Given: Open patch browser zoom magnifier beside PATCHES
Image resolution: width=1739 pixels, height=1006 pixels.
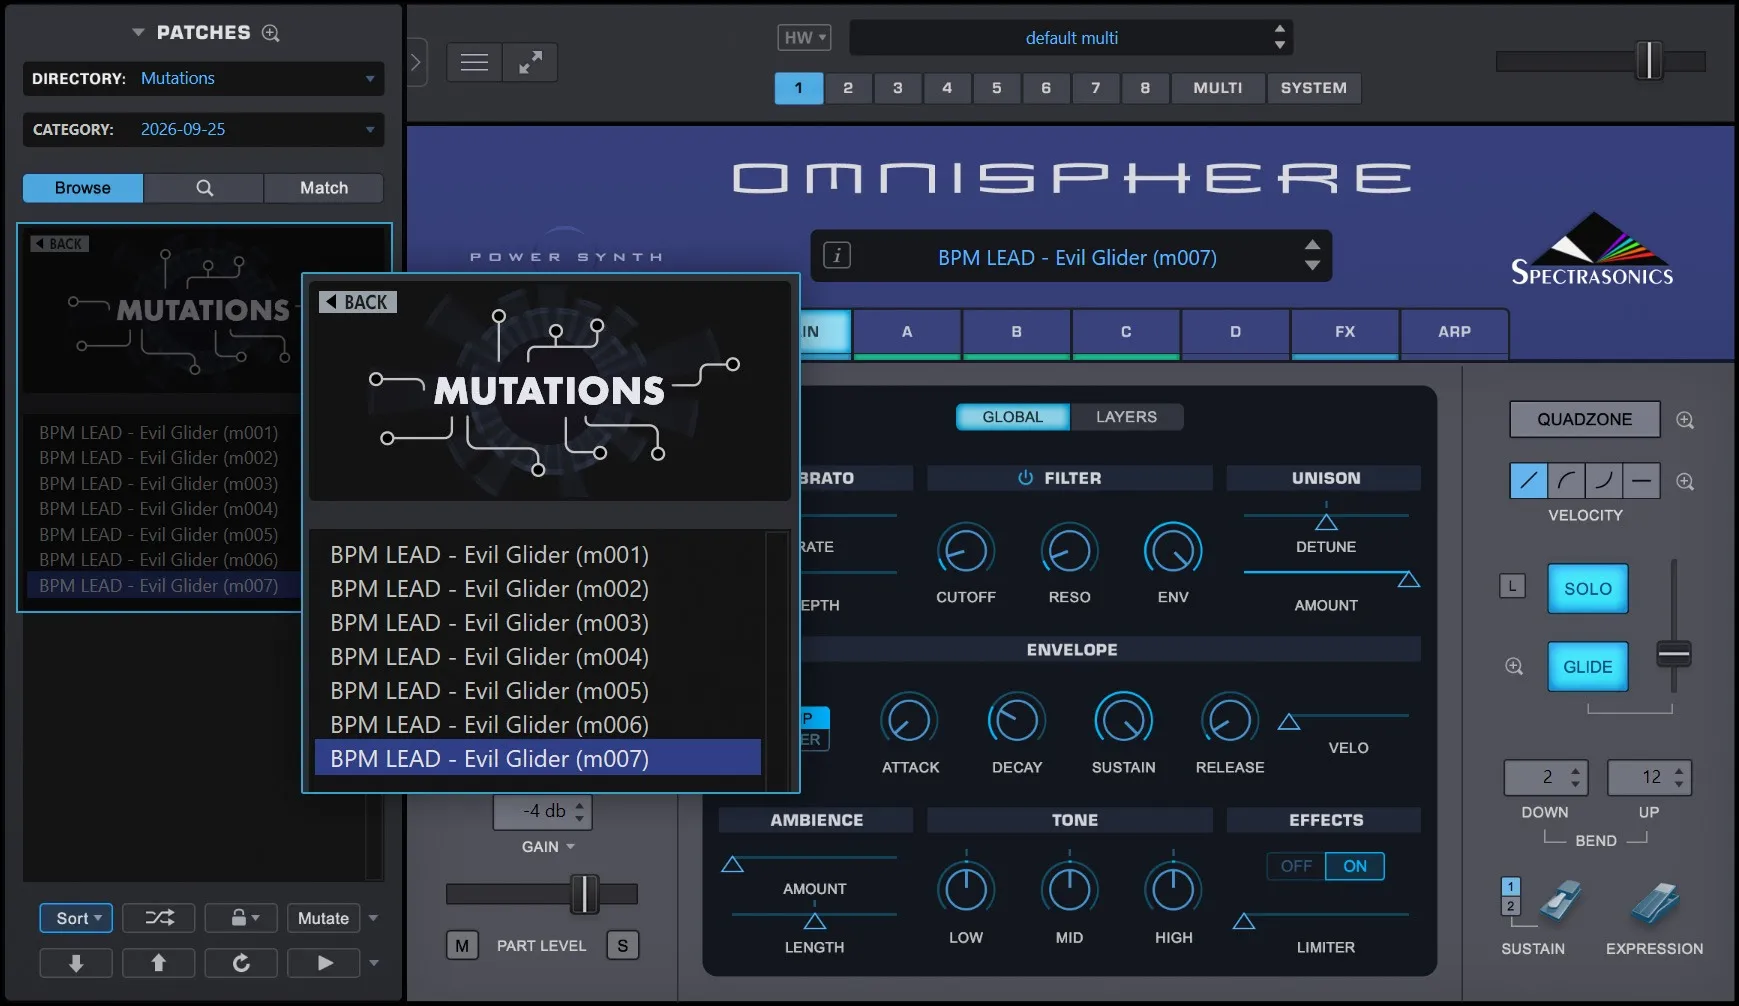Looking at the screenshot, I should 270,33.
